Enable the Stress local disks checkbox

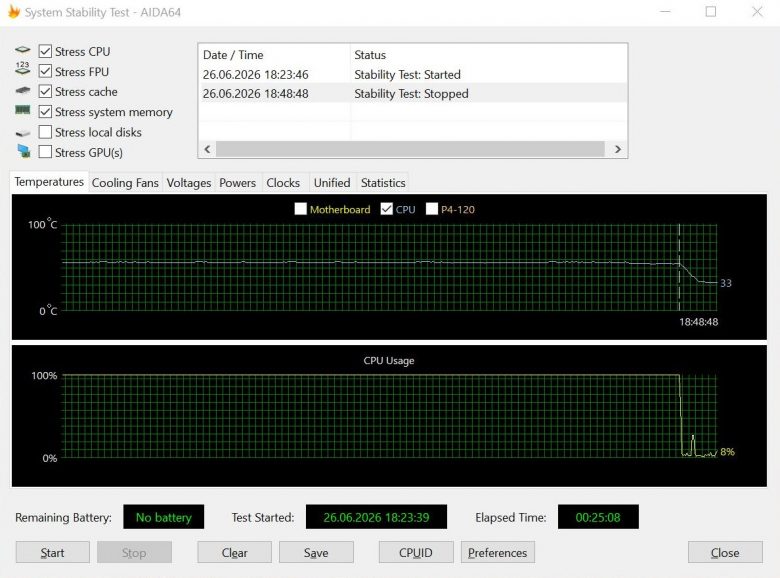click(x=45, y=132)
